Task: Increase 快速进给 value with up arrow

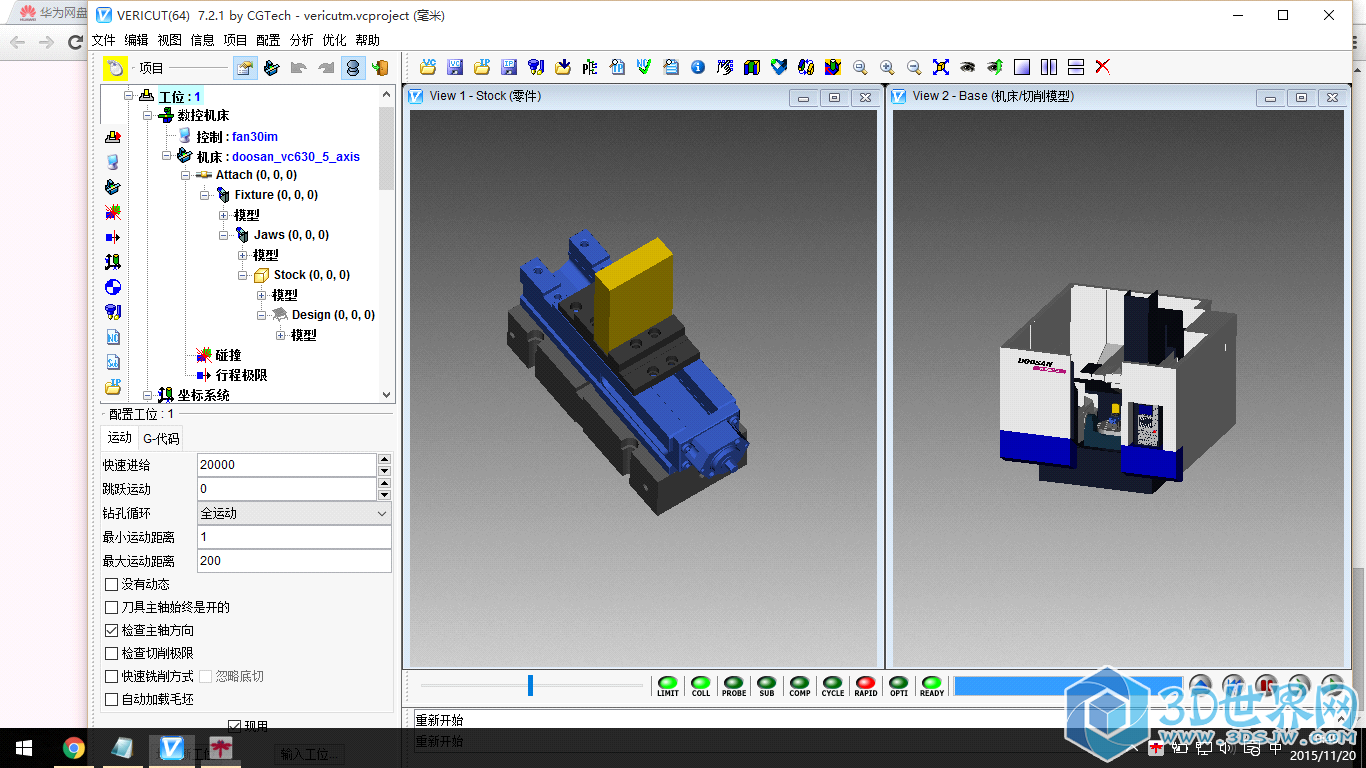Action: coord(384,459)
